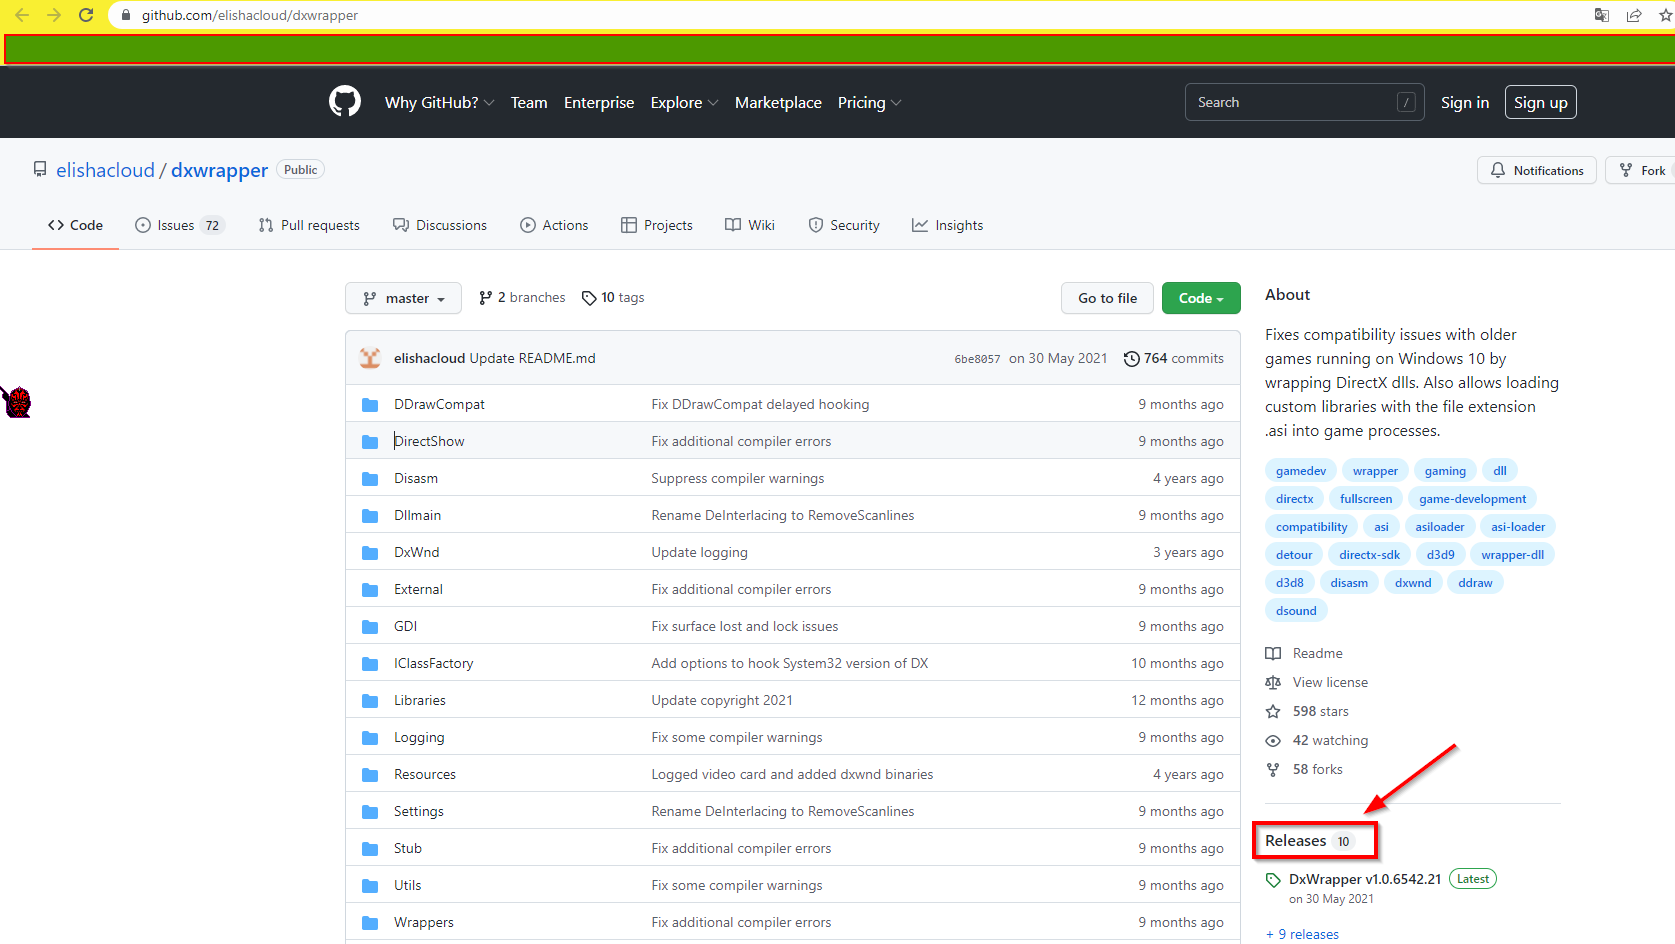Click the stars icon next to 598 stars
Screen dimensions: 1675x944
[1273, 712]
